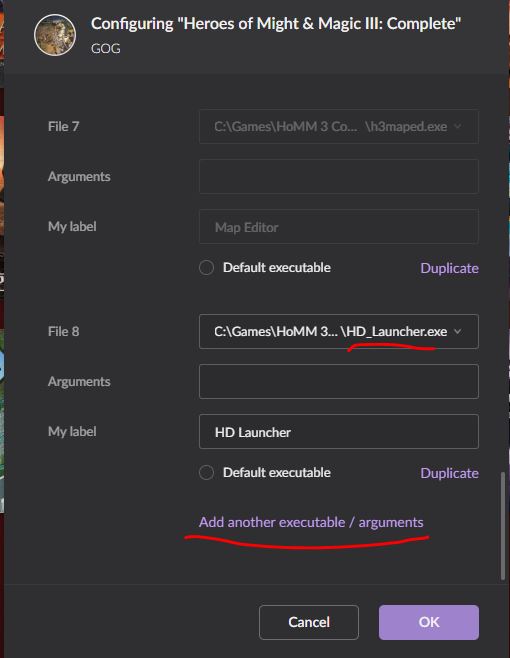This screenshot has height=658, width=510.
Task: Click the GOG platform subtitle
Action: click(106, 49)
